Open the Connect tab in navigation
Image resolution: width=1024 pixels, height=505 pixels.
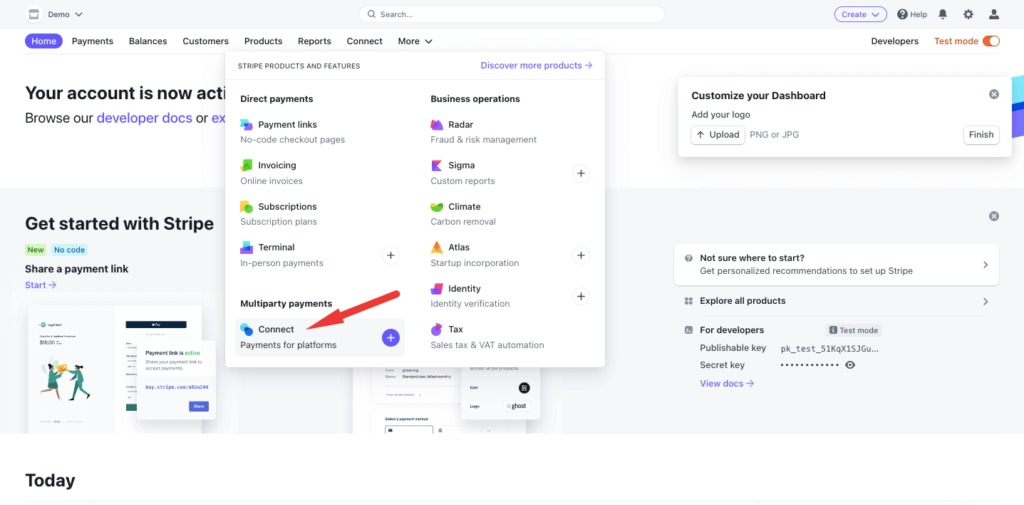[x=364, y=41]
